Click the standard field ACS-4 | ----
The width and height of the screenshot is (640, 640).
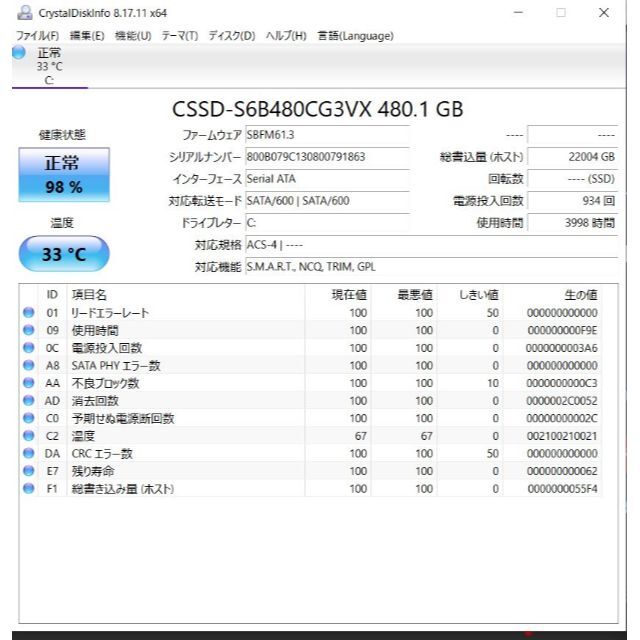point(431,245)
